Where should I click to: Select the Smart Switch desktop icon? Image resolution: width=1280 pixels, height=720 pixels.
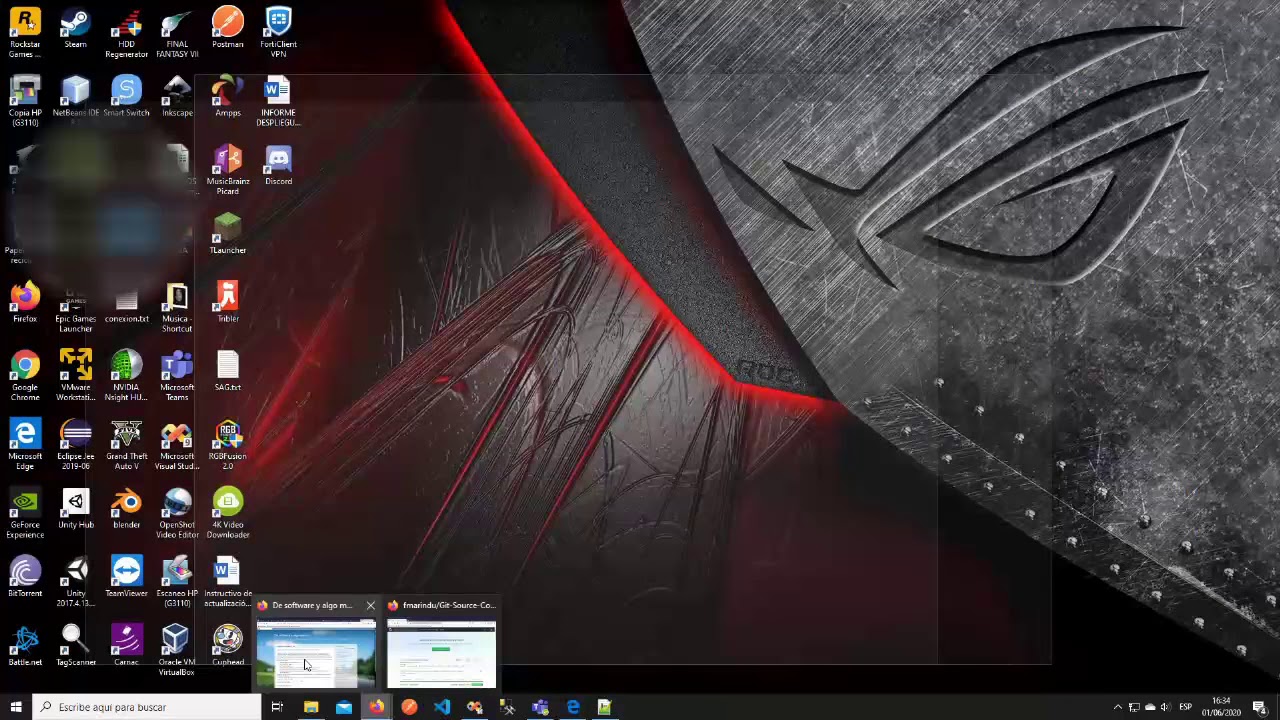(126, 96)
